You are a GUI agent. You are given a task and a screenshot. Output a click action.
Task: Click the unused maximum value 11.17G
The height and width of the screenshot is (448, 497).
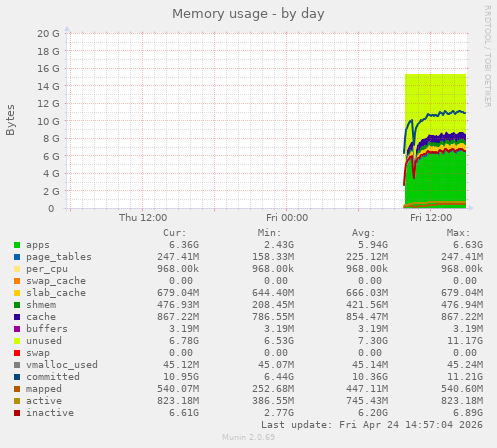[465, 341]
